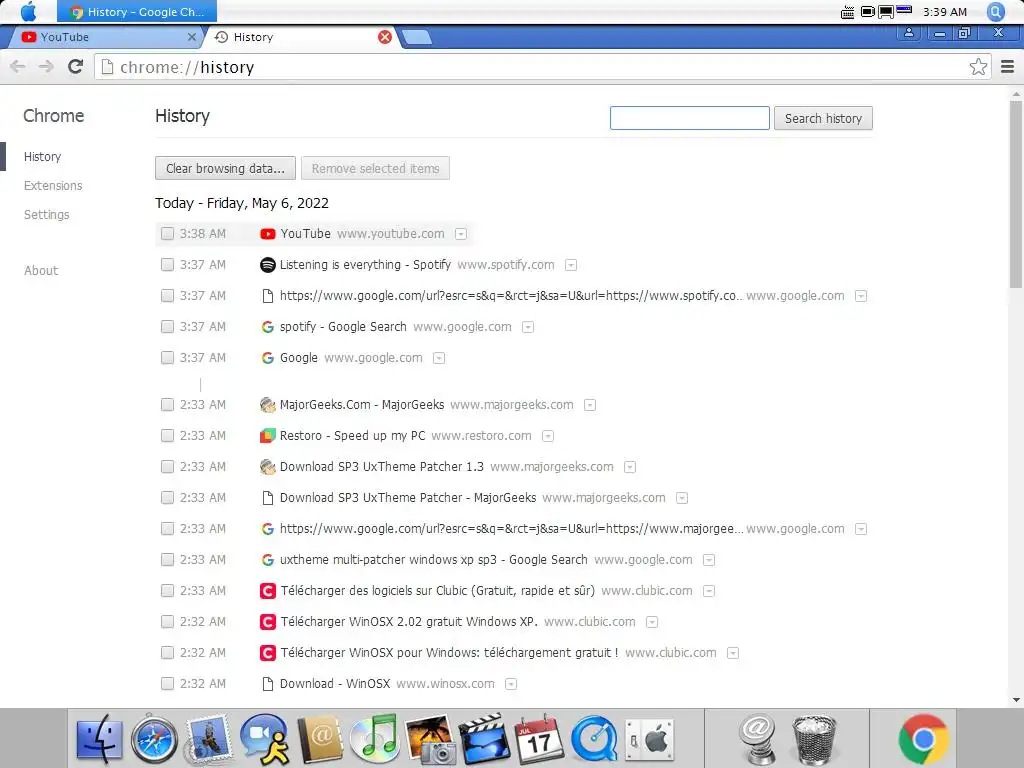This screenshot has height=768, width=1024.
Task: Open Mail stamp icon in dock
Action: tap(209, 740)
